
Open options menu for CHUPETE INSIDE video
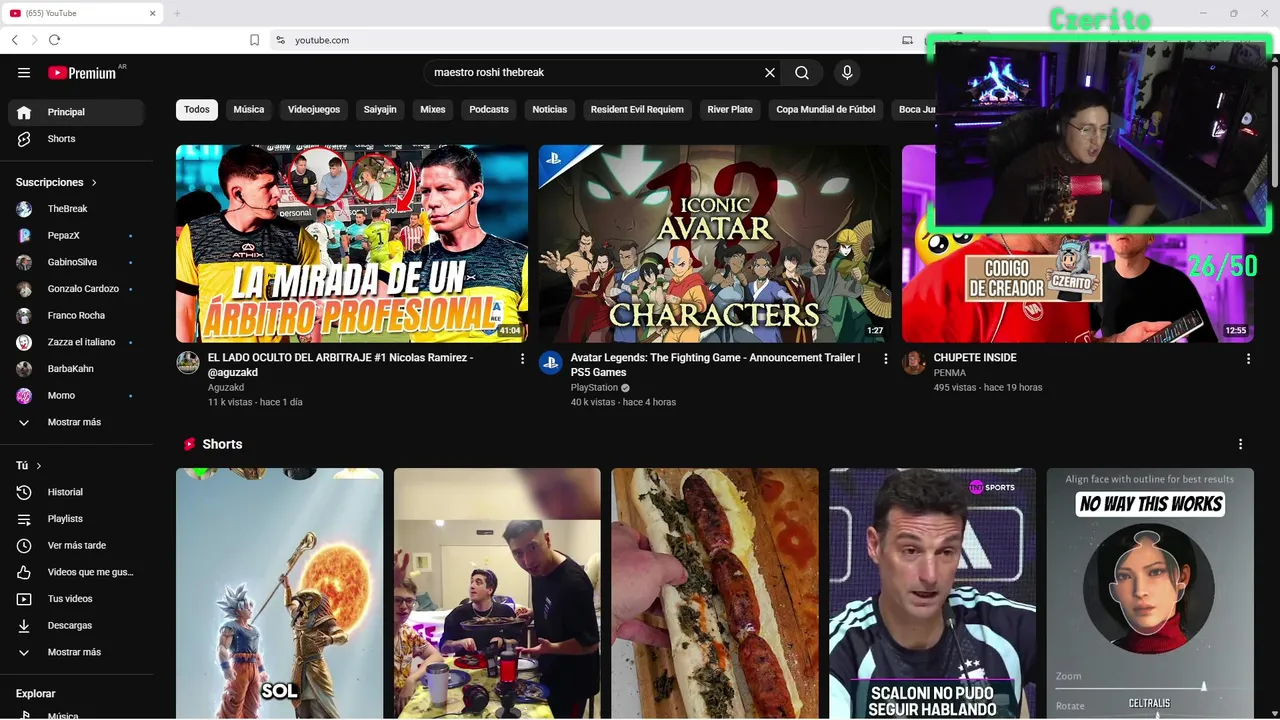tap(1248, 358)
